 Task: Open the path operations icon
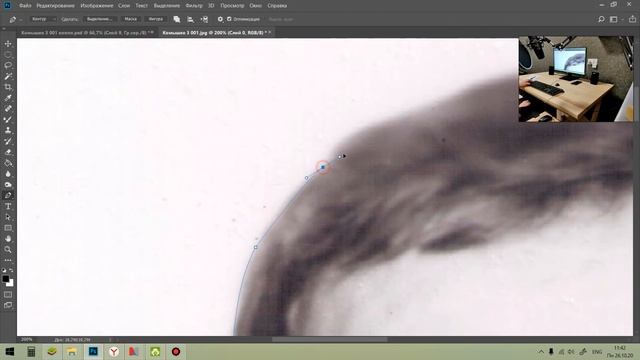click(177, 19)
